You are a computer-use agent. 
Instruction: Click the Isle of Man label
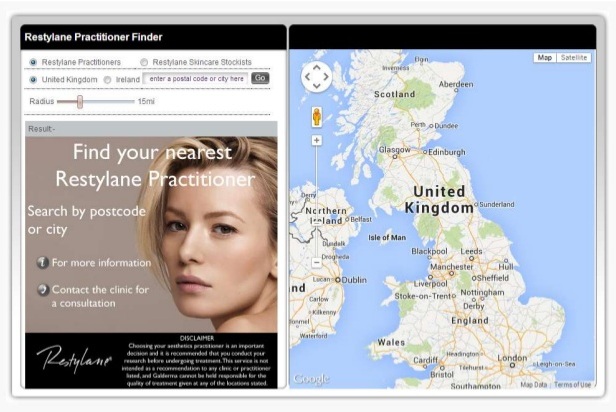(387, 237)
